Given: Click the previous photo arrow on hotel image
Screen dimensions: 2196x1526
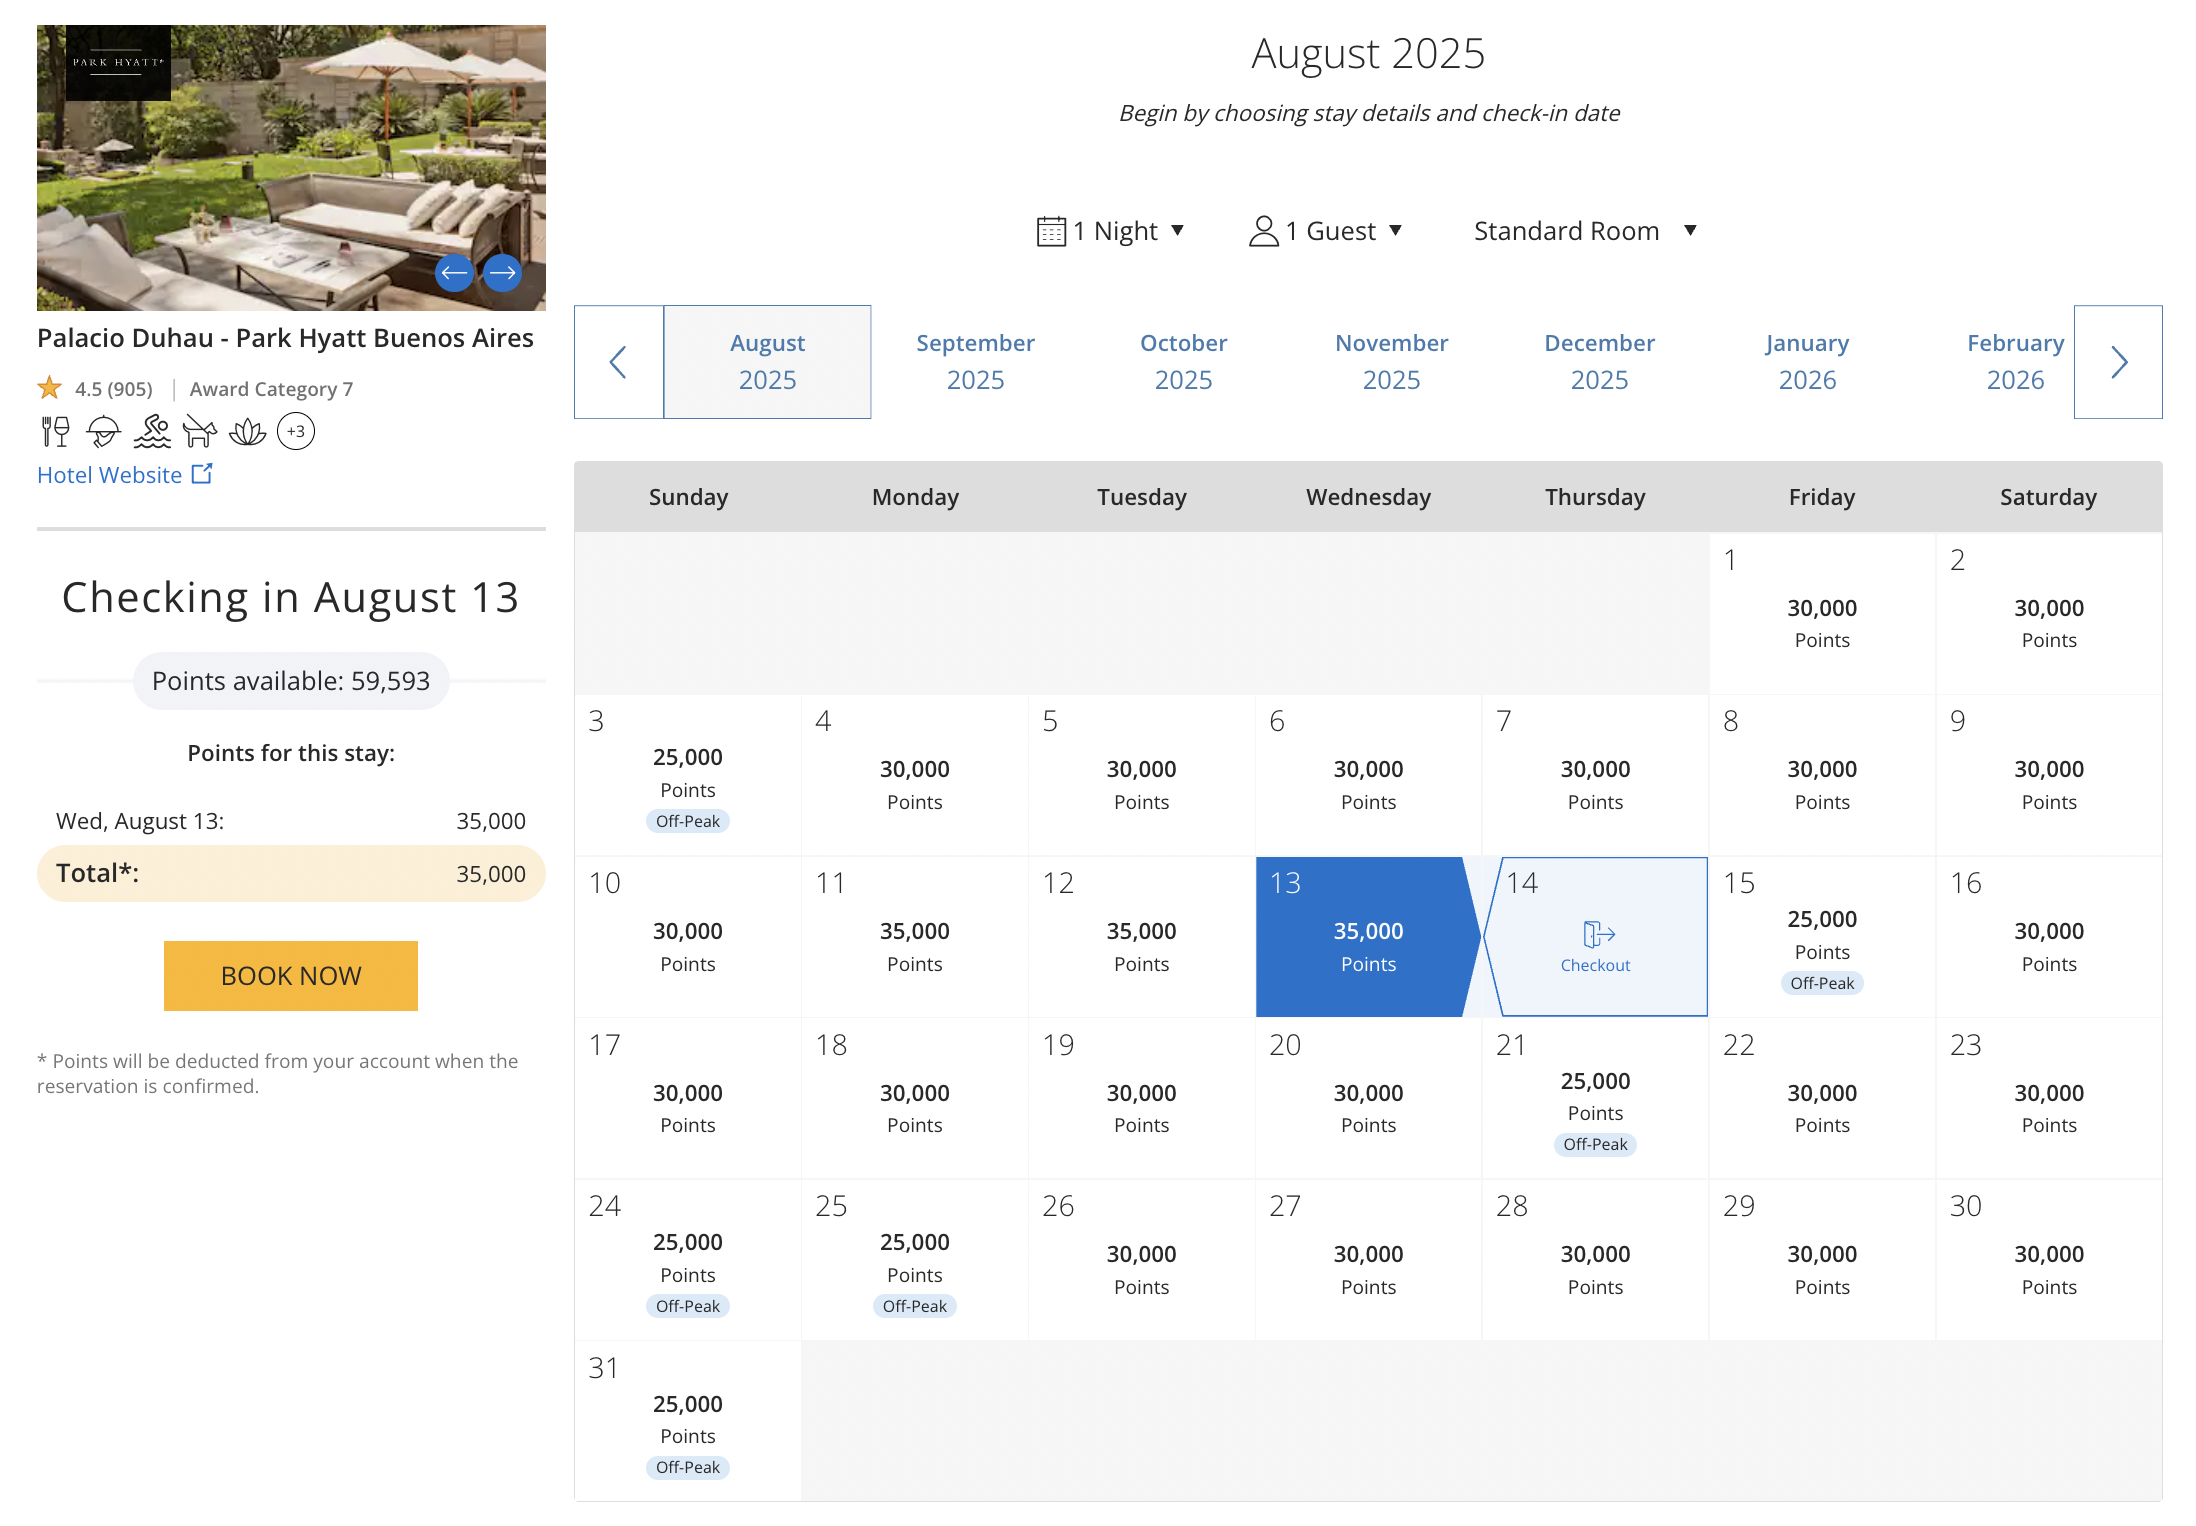Looking at the screenshot, I should pyautogui.click(x=454, y=272).
